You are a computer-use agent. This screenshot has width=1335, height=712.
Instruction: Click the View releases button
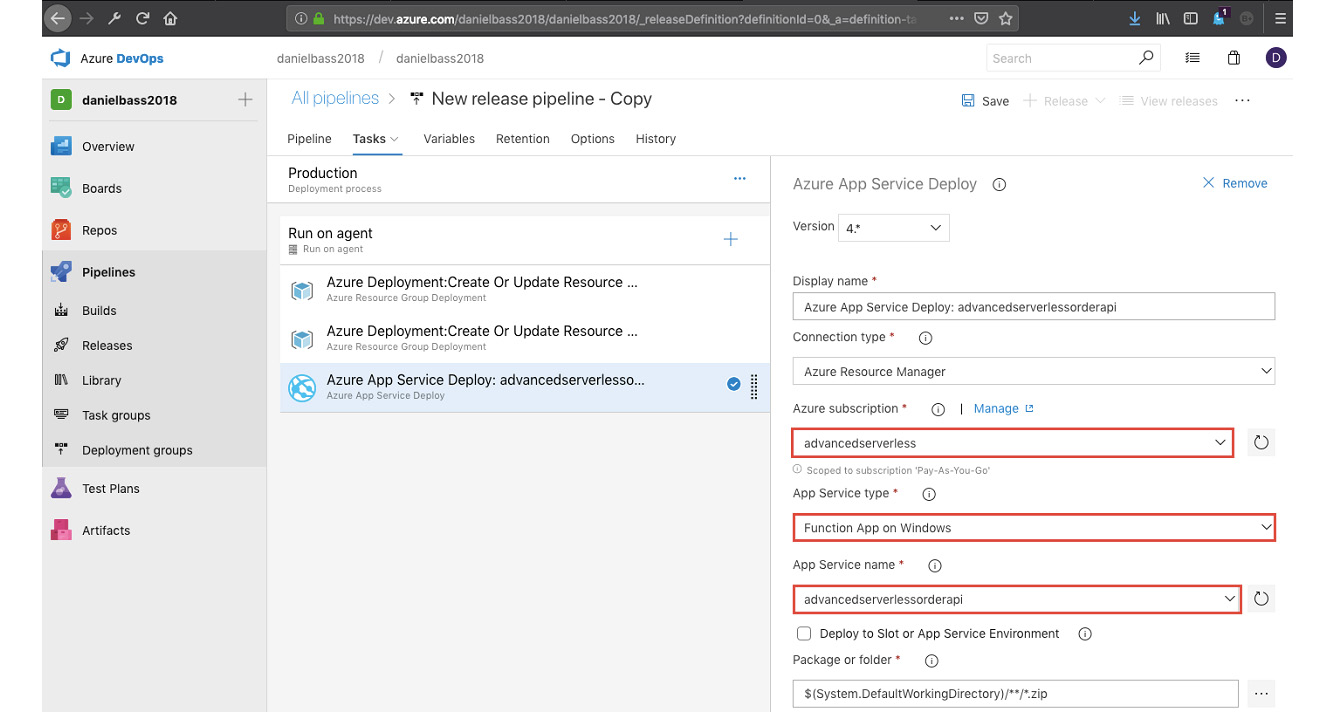click(1169, 101)
